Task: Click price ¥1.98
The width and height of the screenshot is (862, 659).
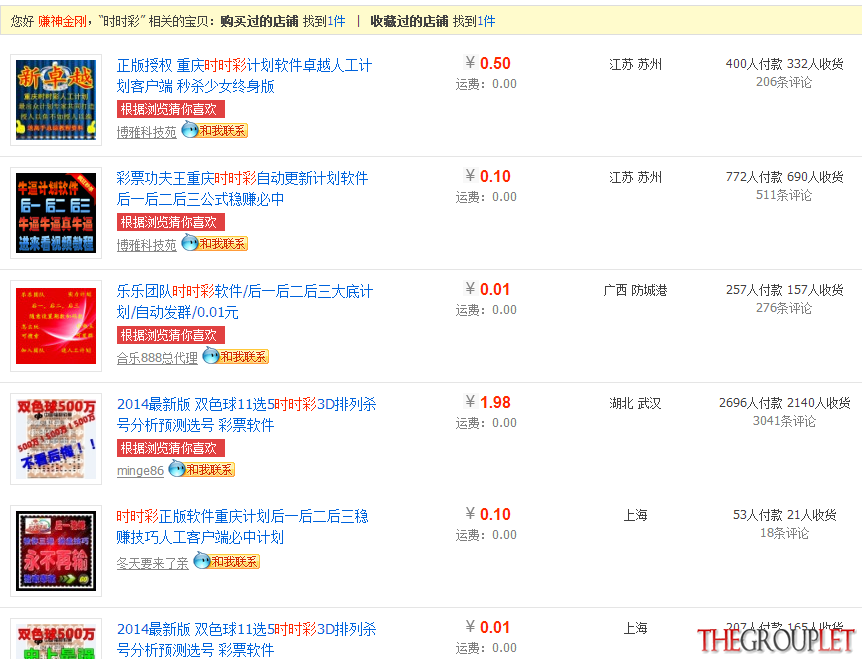Action: [x=488, y=402]
